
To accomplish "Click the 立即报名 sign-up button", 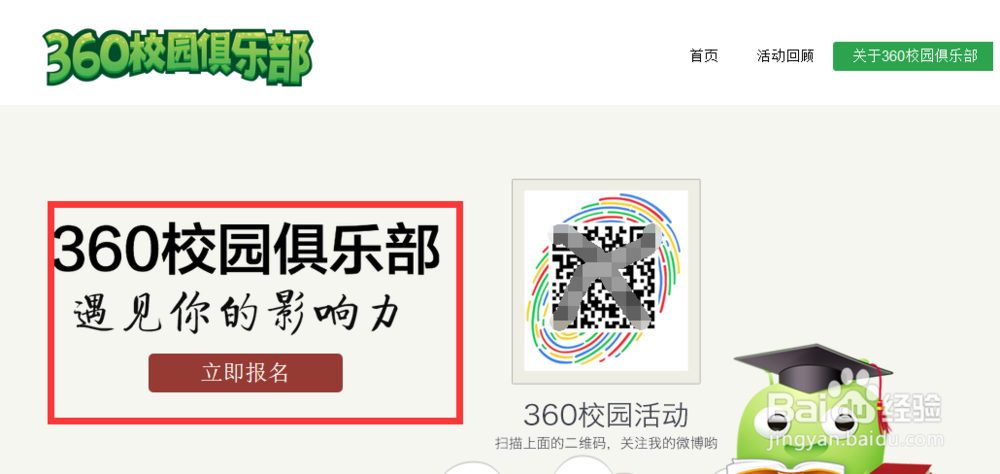I will point(246,373).
